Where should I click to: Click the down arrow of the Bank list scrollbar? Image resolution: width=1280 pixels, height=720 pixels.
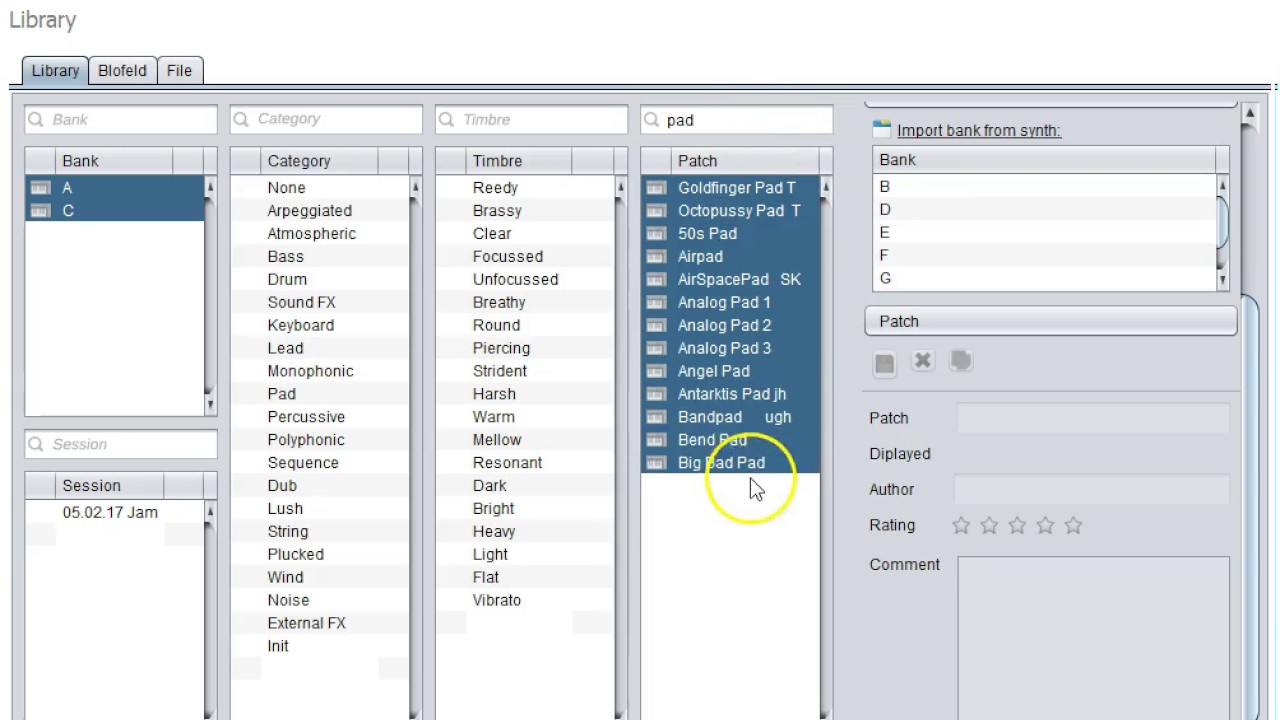(x=210, y=405)
